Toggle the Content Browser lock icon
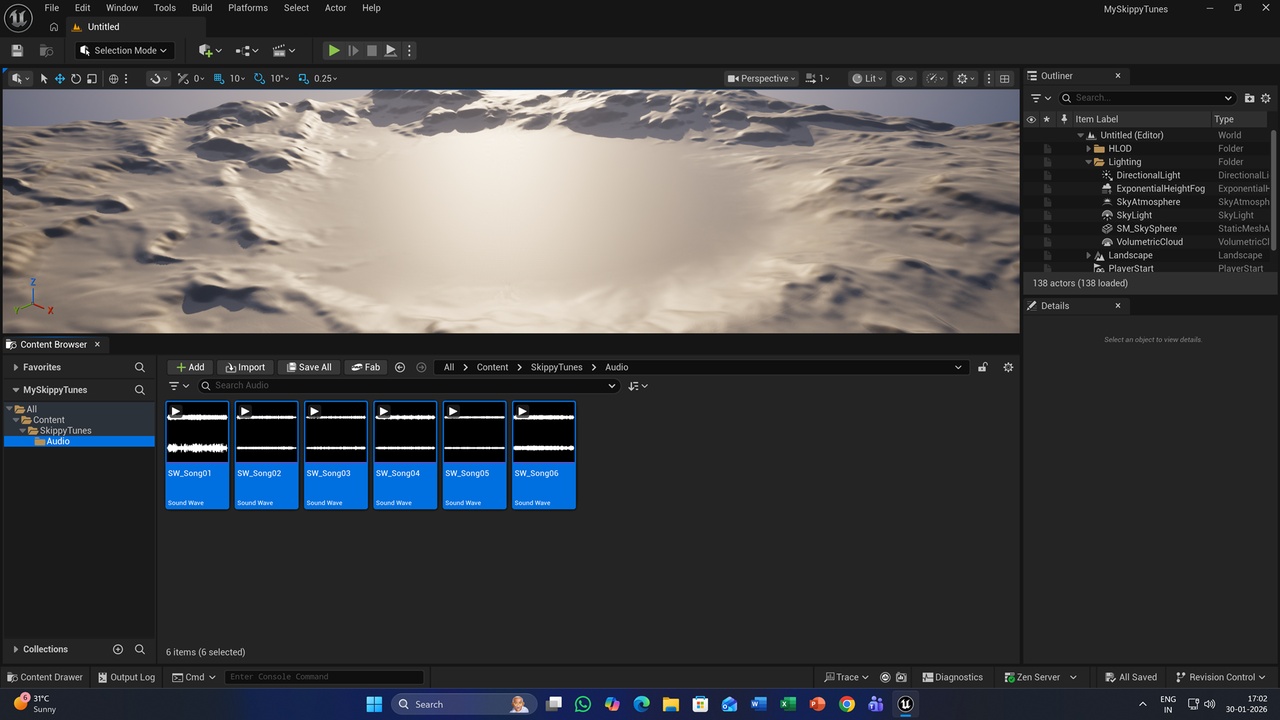Viewport: 1280px width, 720px height. (x=983, y=367)
